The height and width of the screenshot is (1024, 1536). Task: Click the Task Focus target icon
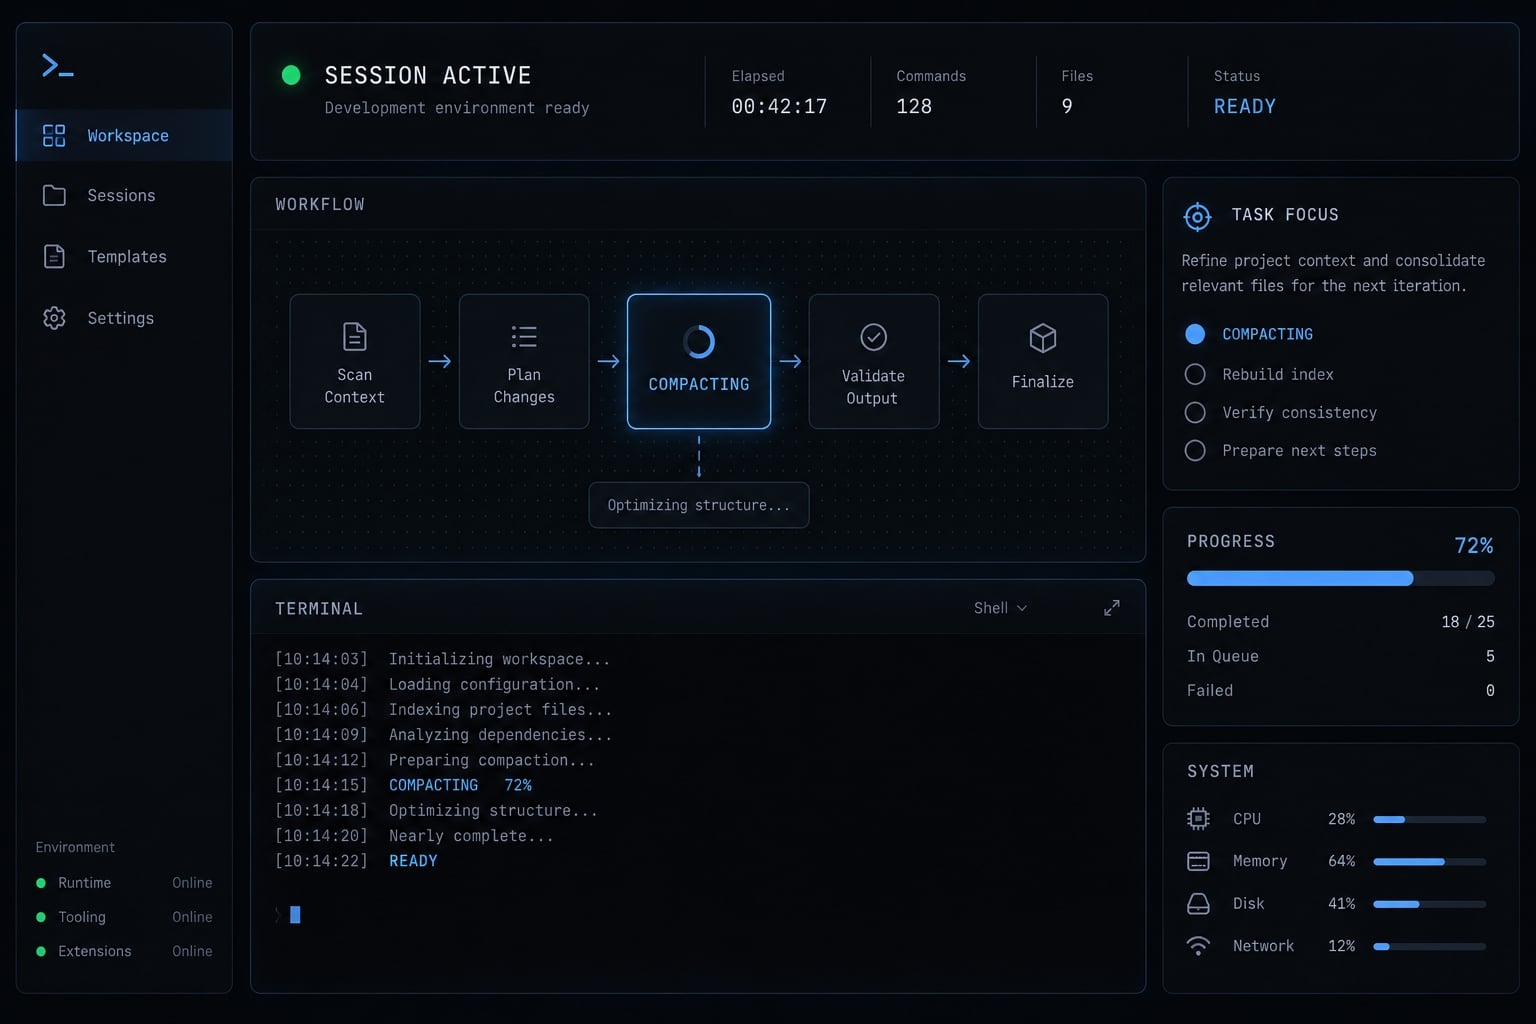coord(1197,216)
